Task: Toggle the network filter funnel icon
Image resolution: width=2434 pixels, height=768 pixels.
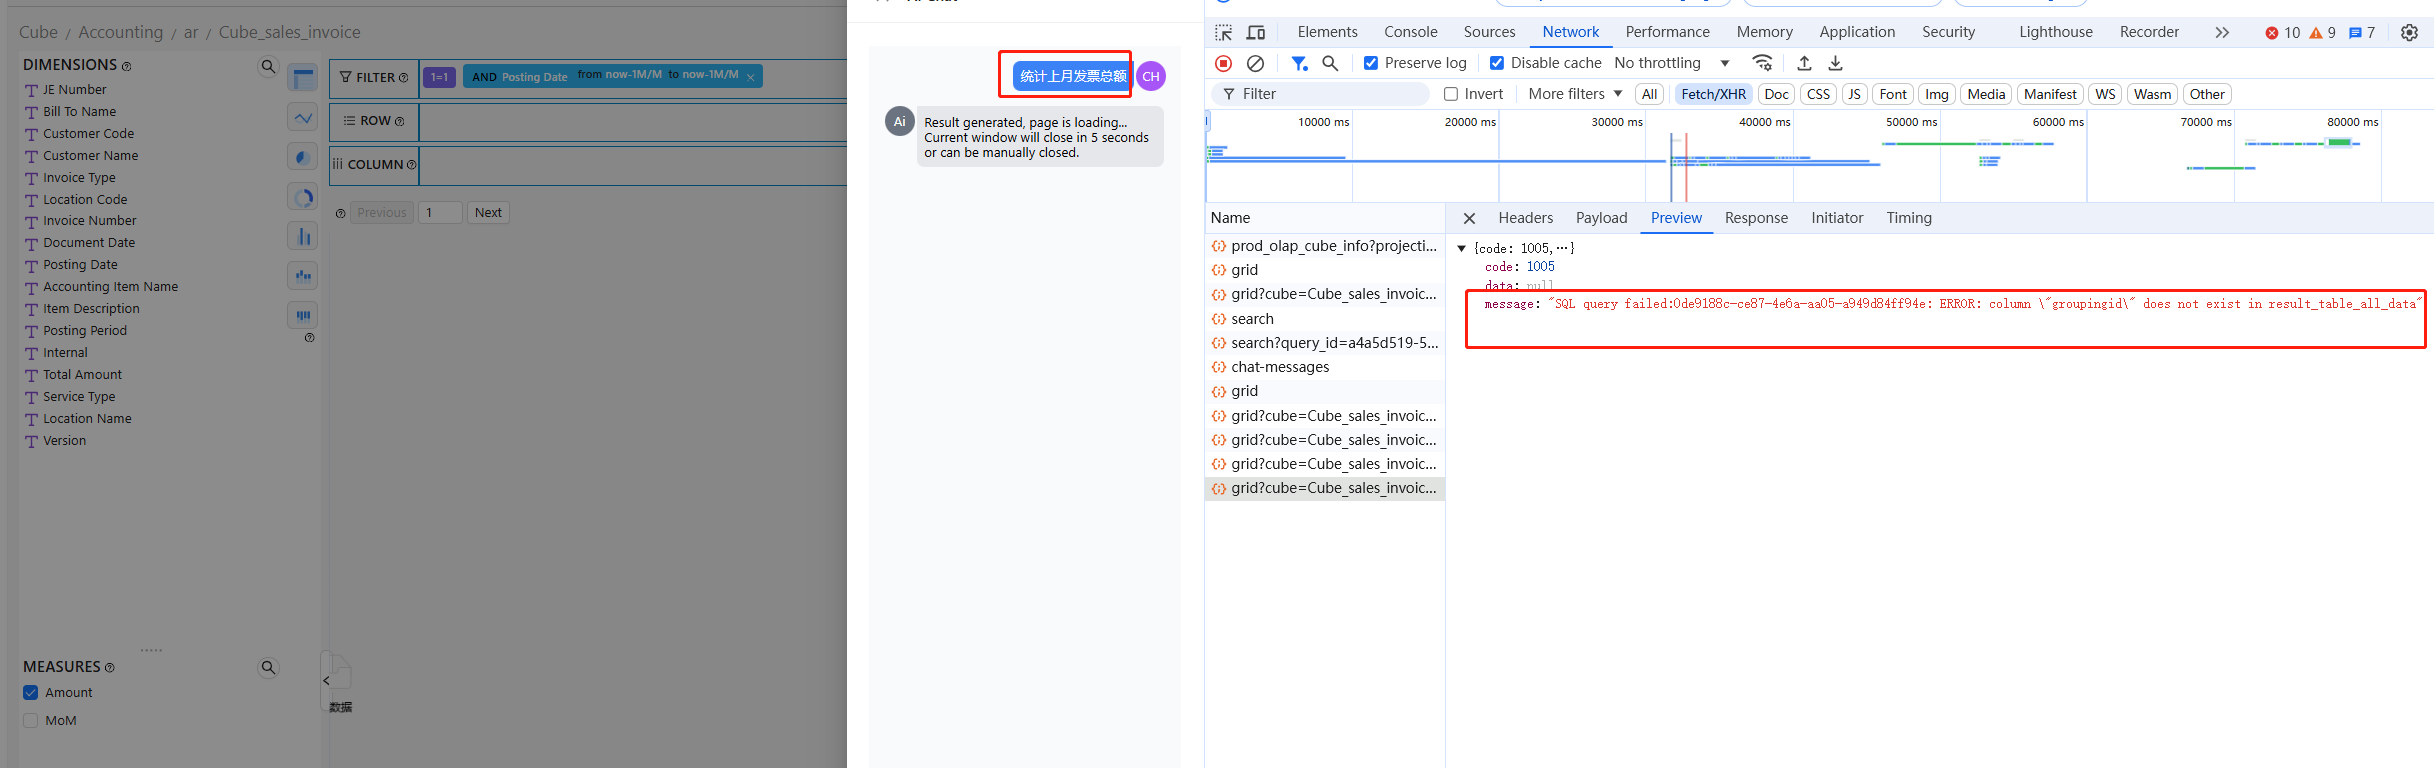Action: (1299, 63)
